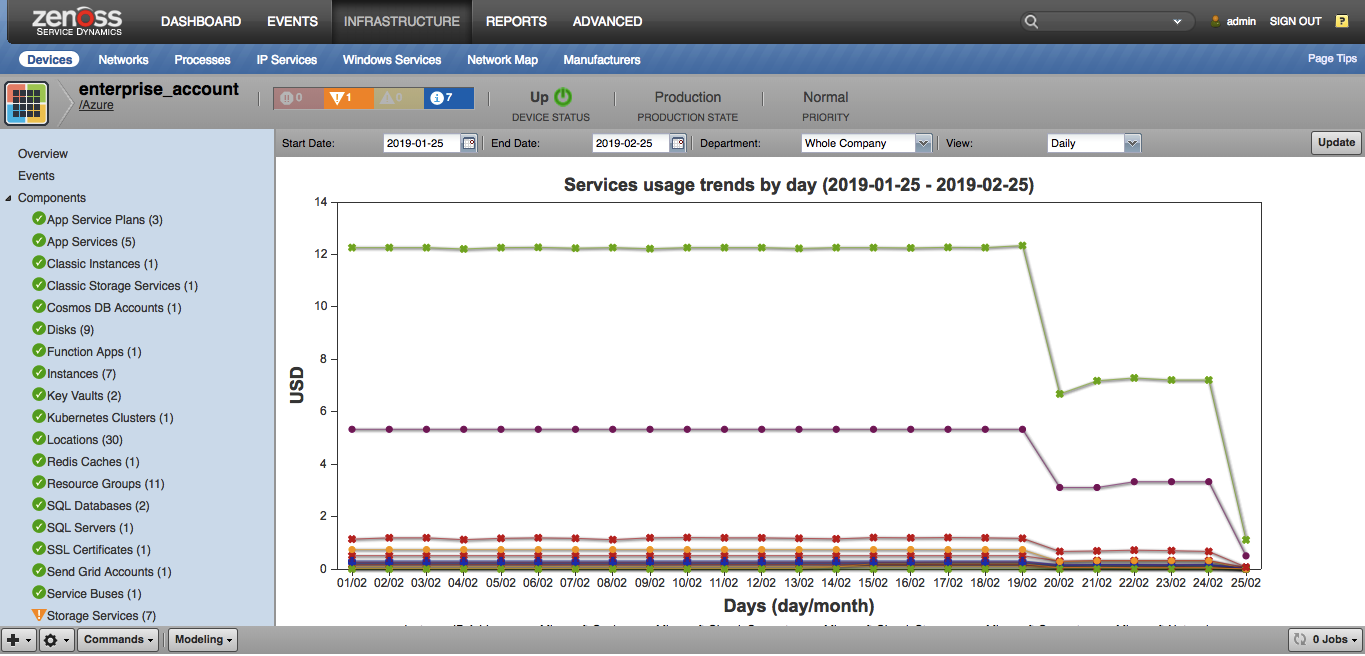Click the Zenoss Service Dynamics logo
Screen dimensions: 1365x656
coord(77,21)
